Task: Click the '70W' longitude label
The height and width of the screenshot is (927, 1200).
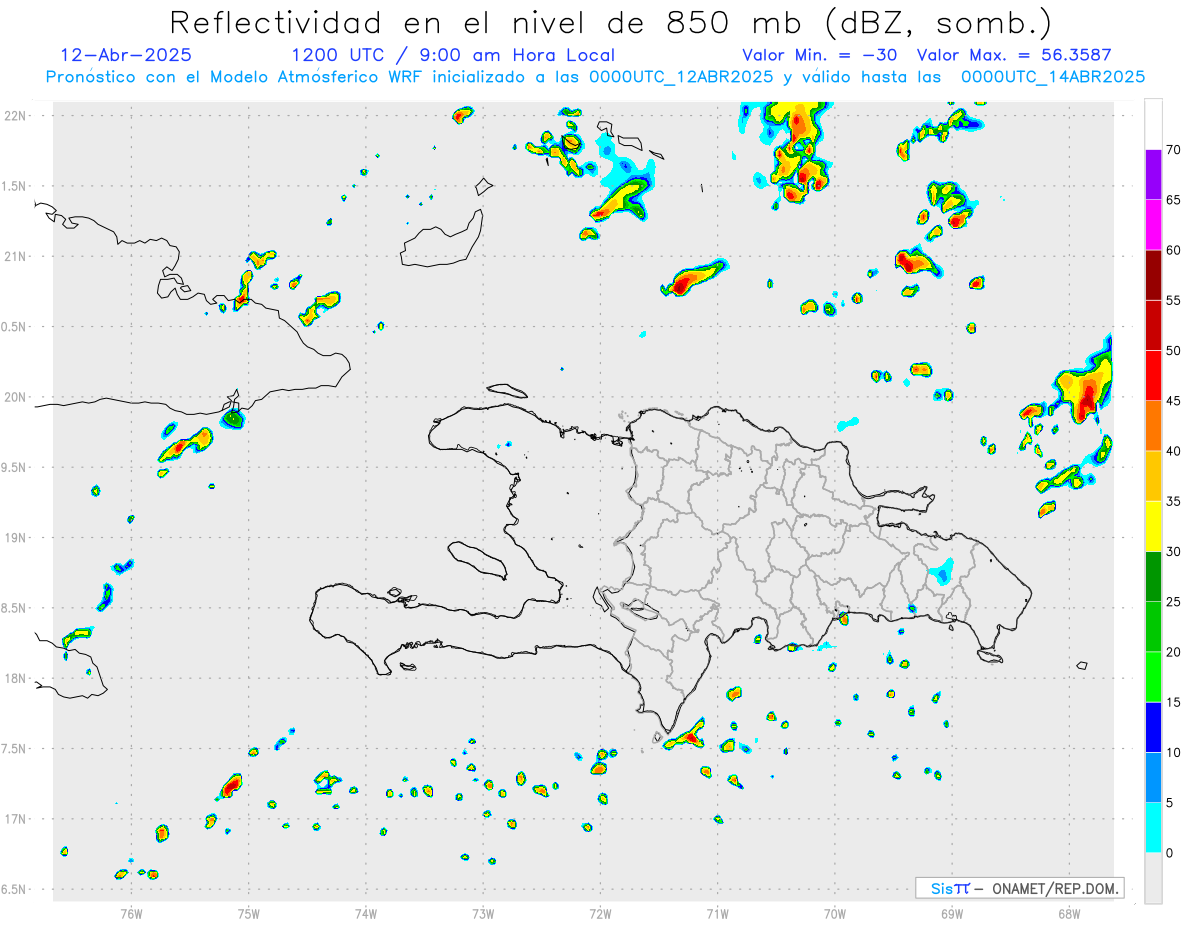Action: tap(835, 915)
